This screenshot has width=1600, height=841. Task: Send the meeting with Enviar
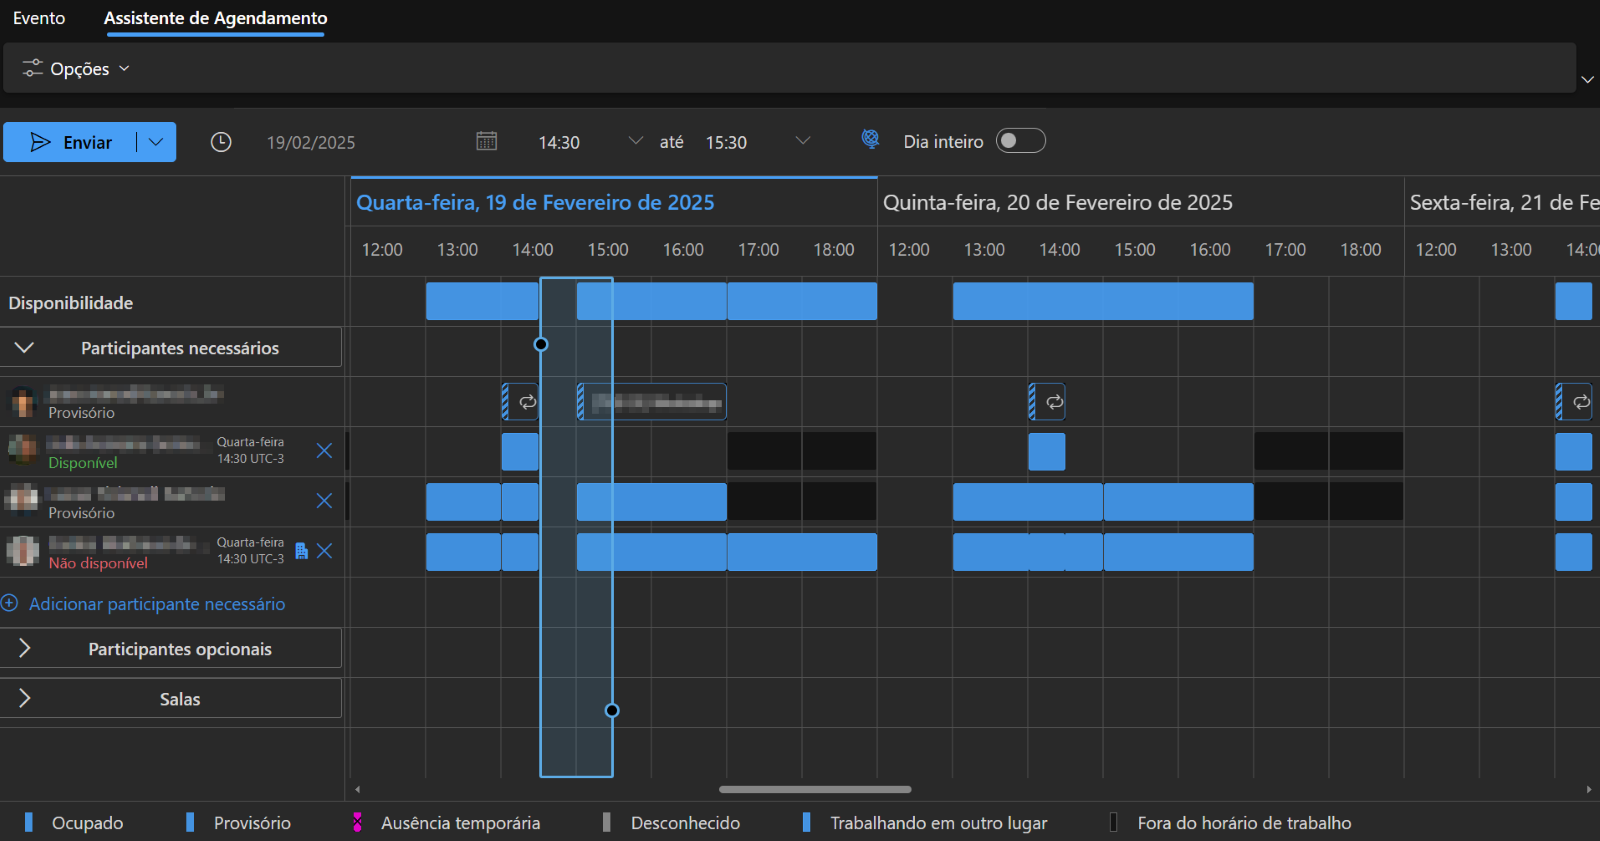pos(70,142)
